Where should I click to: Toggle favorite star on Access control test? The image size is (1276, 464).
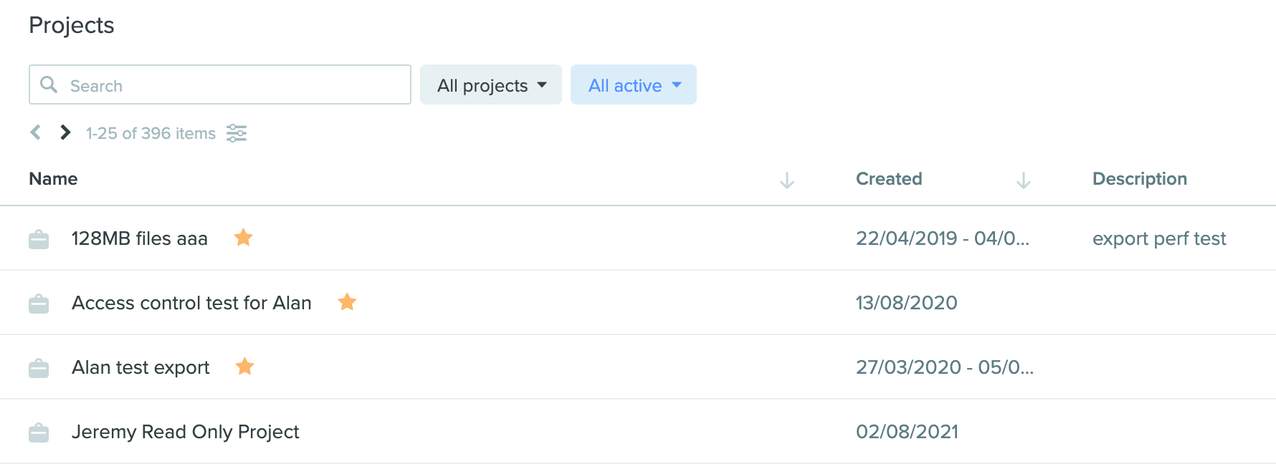347,301
